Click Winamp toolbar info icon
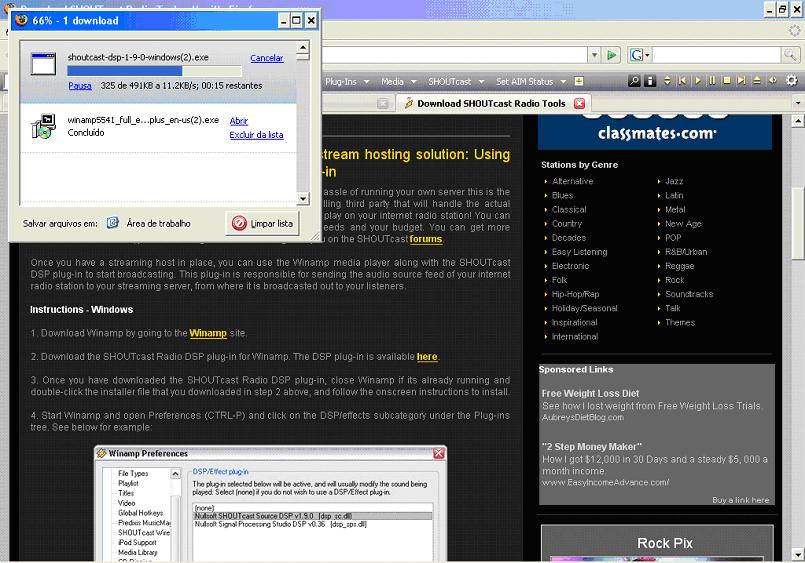 pos(650,81)
